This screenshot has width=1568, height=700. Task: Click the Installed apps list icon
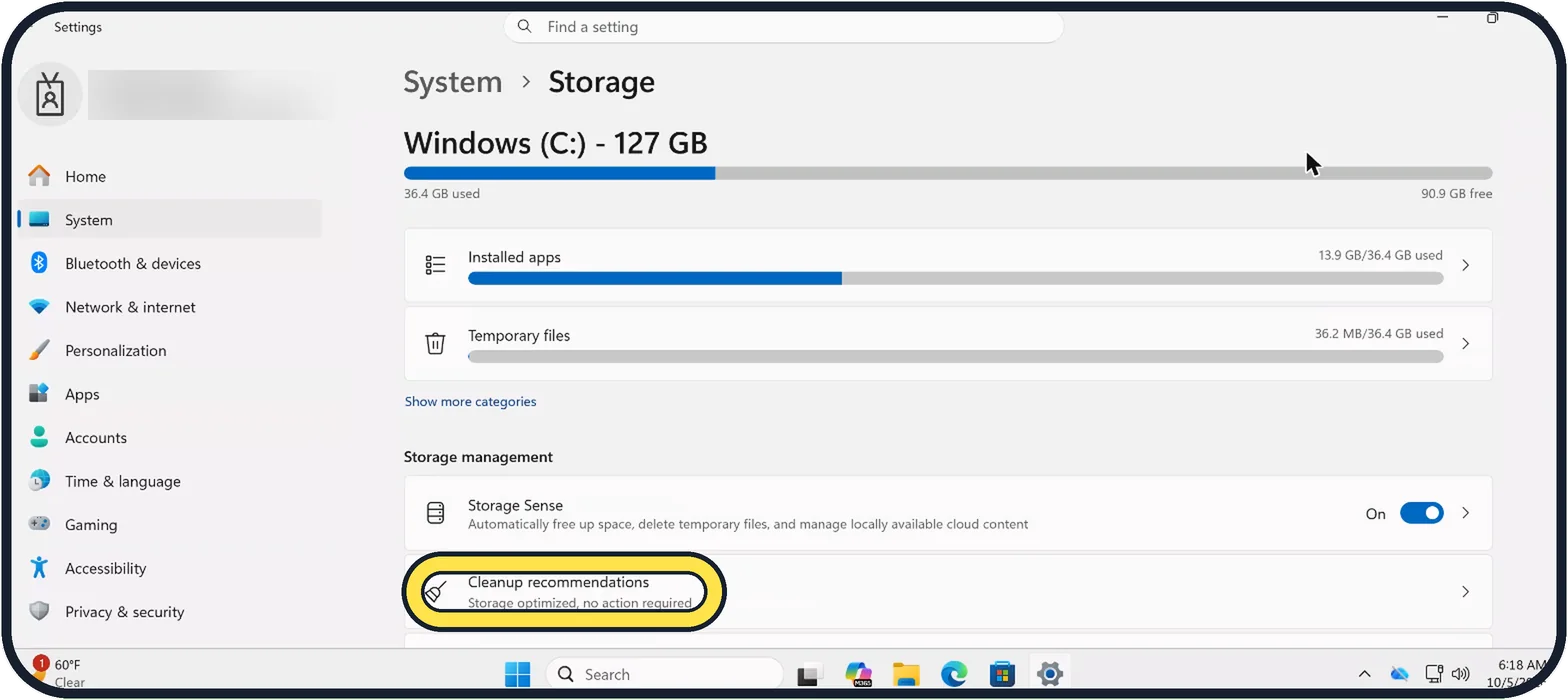[435, 265]
